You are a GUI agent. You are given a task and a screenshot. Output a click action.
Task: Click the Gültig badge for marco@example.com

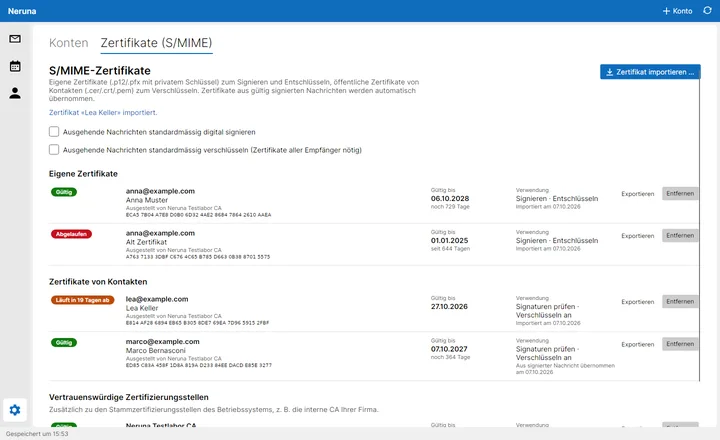[x=64, y=343]
